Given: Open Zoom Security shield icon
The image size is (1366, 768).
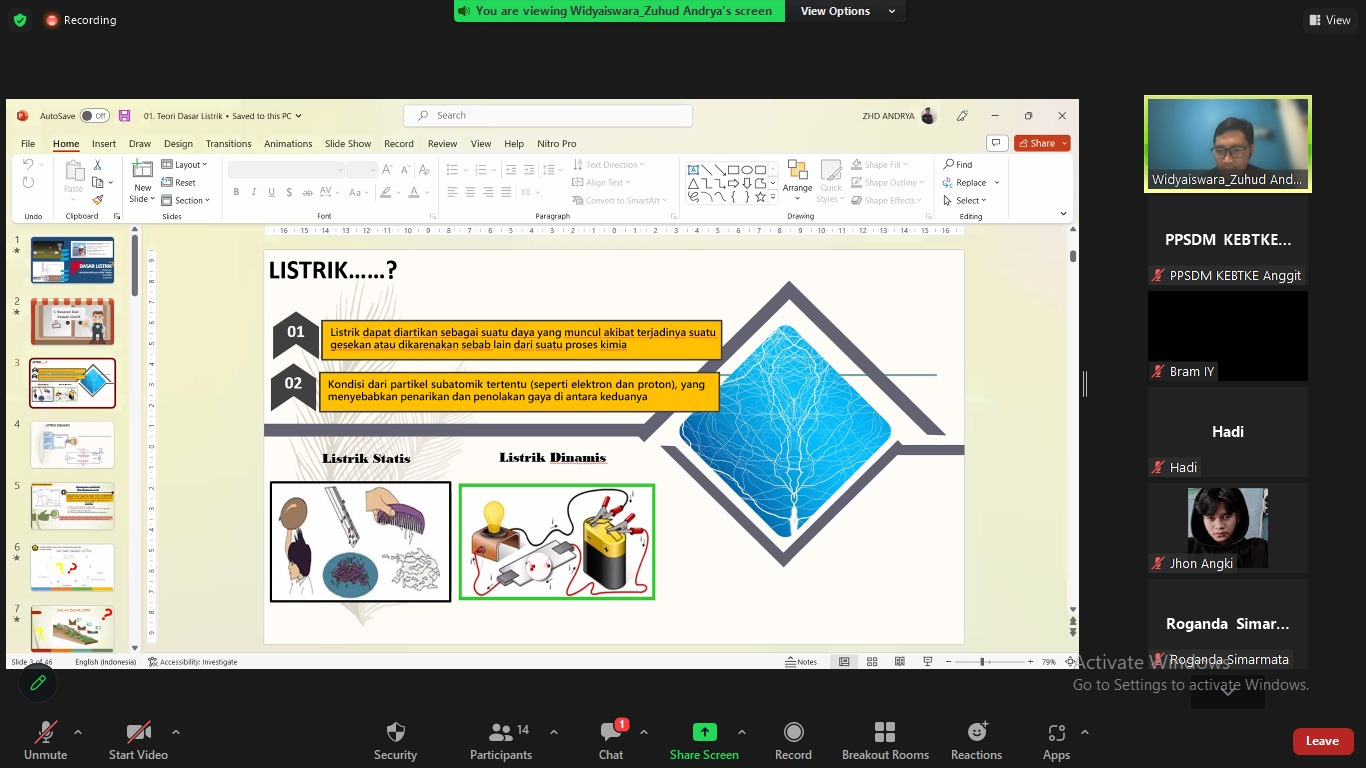Looking at the screenshot, I should (395, 733).
